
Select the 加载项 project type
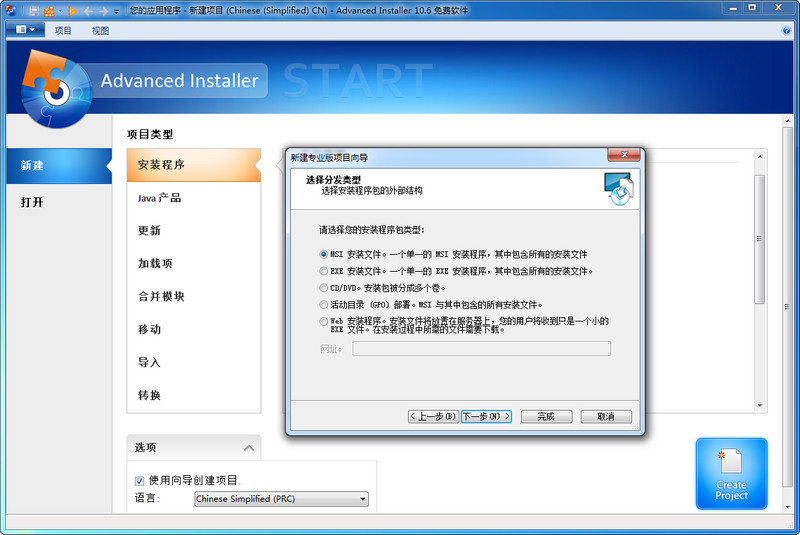194,264
